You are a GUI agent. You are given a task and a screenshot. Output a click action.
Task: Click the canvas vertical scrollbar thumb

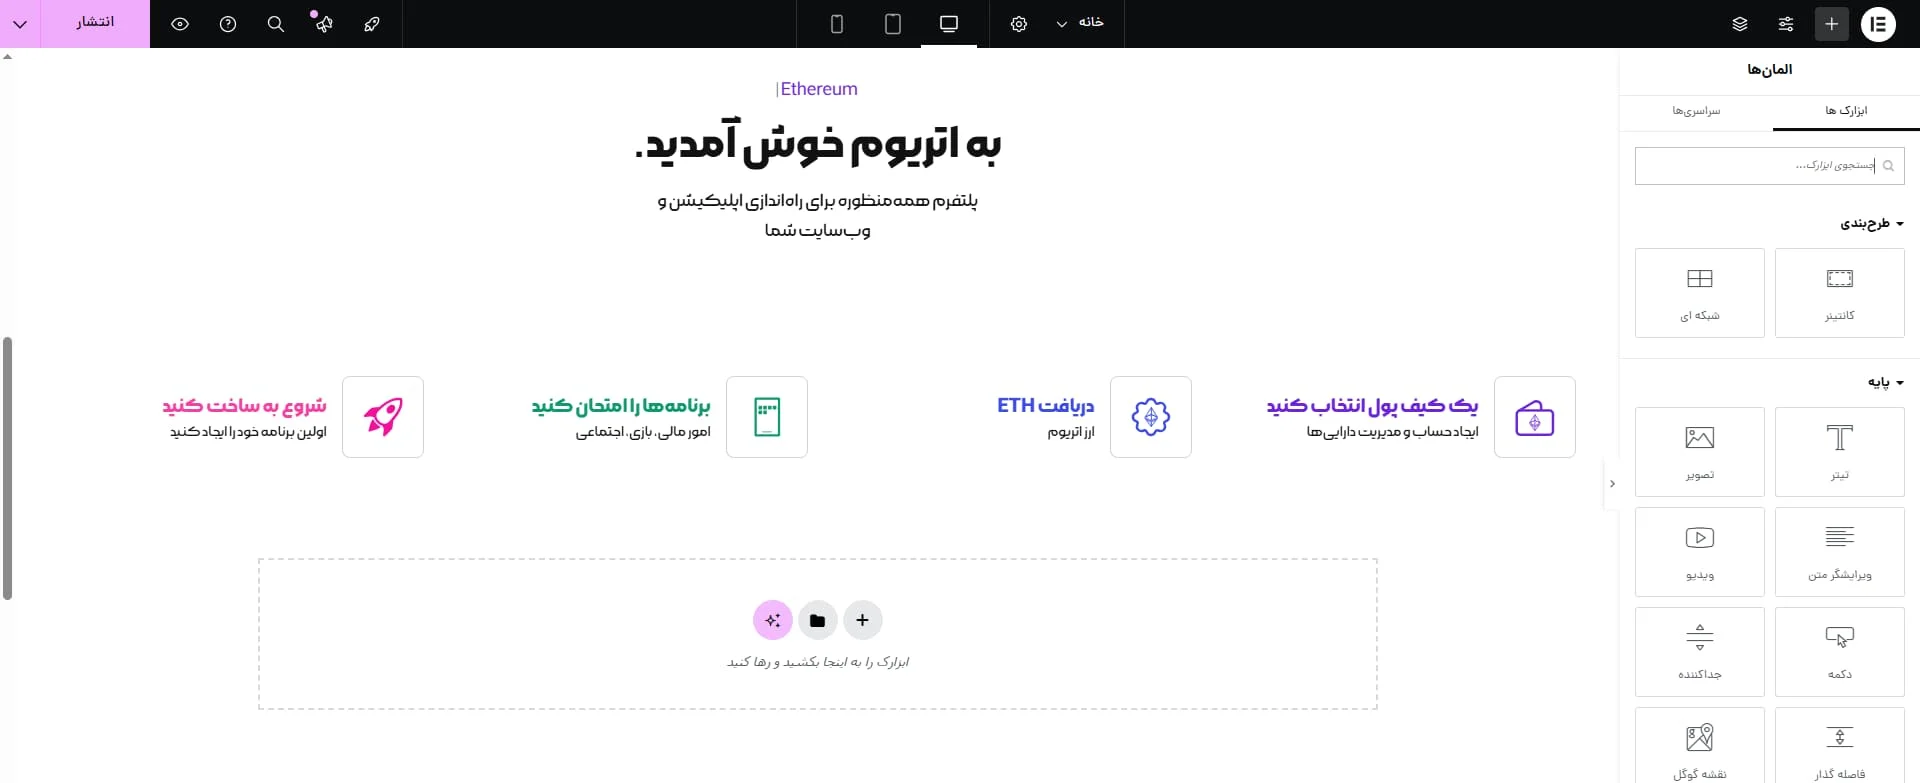tap(8, 468)
